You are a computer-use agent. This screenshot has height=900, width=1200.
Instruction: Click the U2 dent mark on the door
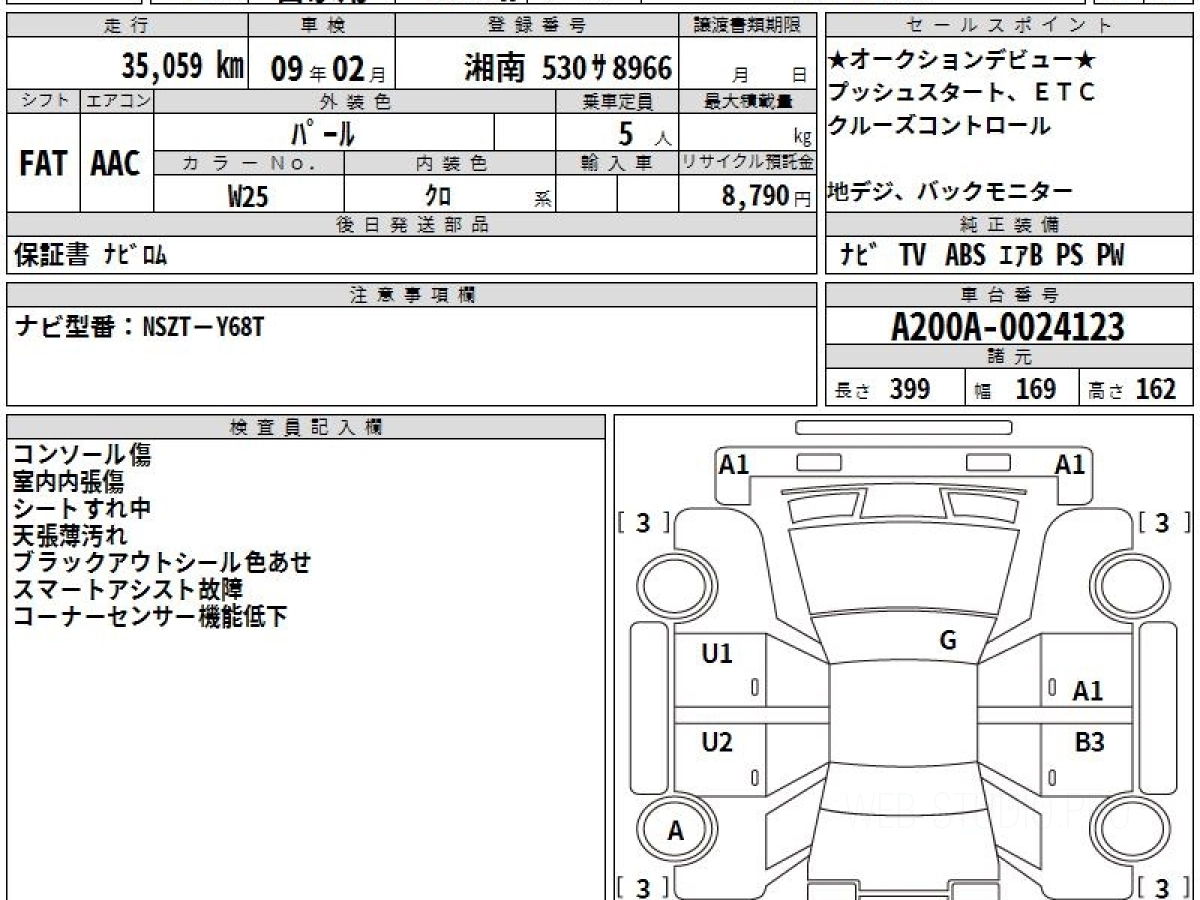pyautogui.click(x=717, y=742)
